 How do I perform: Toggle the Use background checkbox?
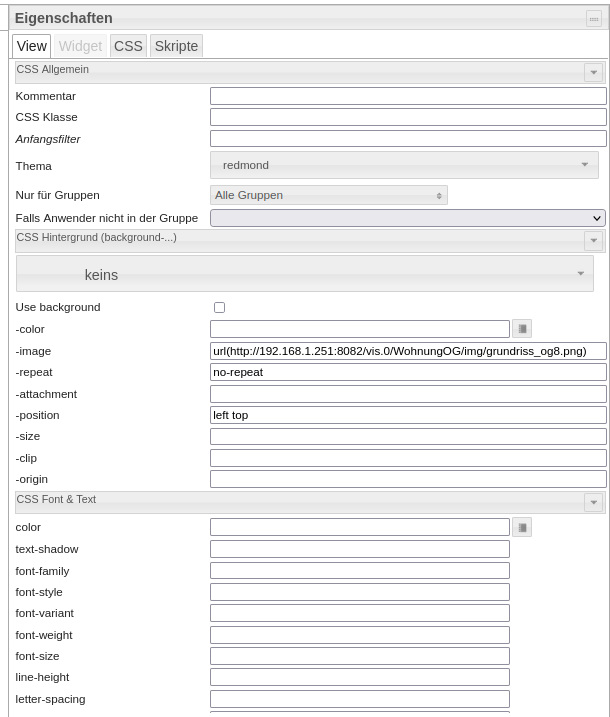pyautogui.click(x=220, y=307)
